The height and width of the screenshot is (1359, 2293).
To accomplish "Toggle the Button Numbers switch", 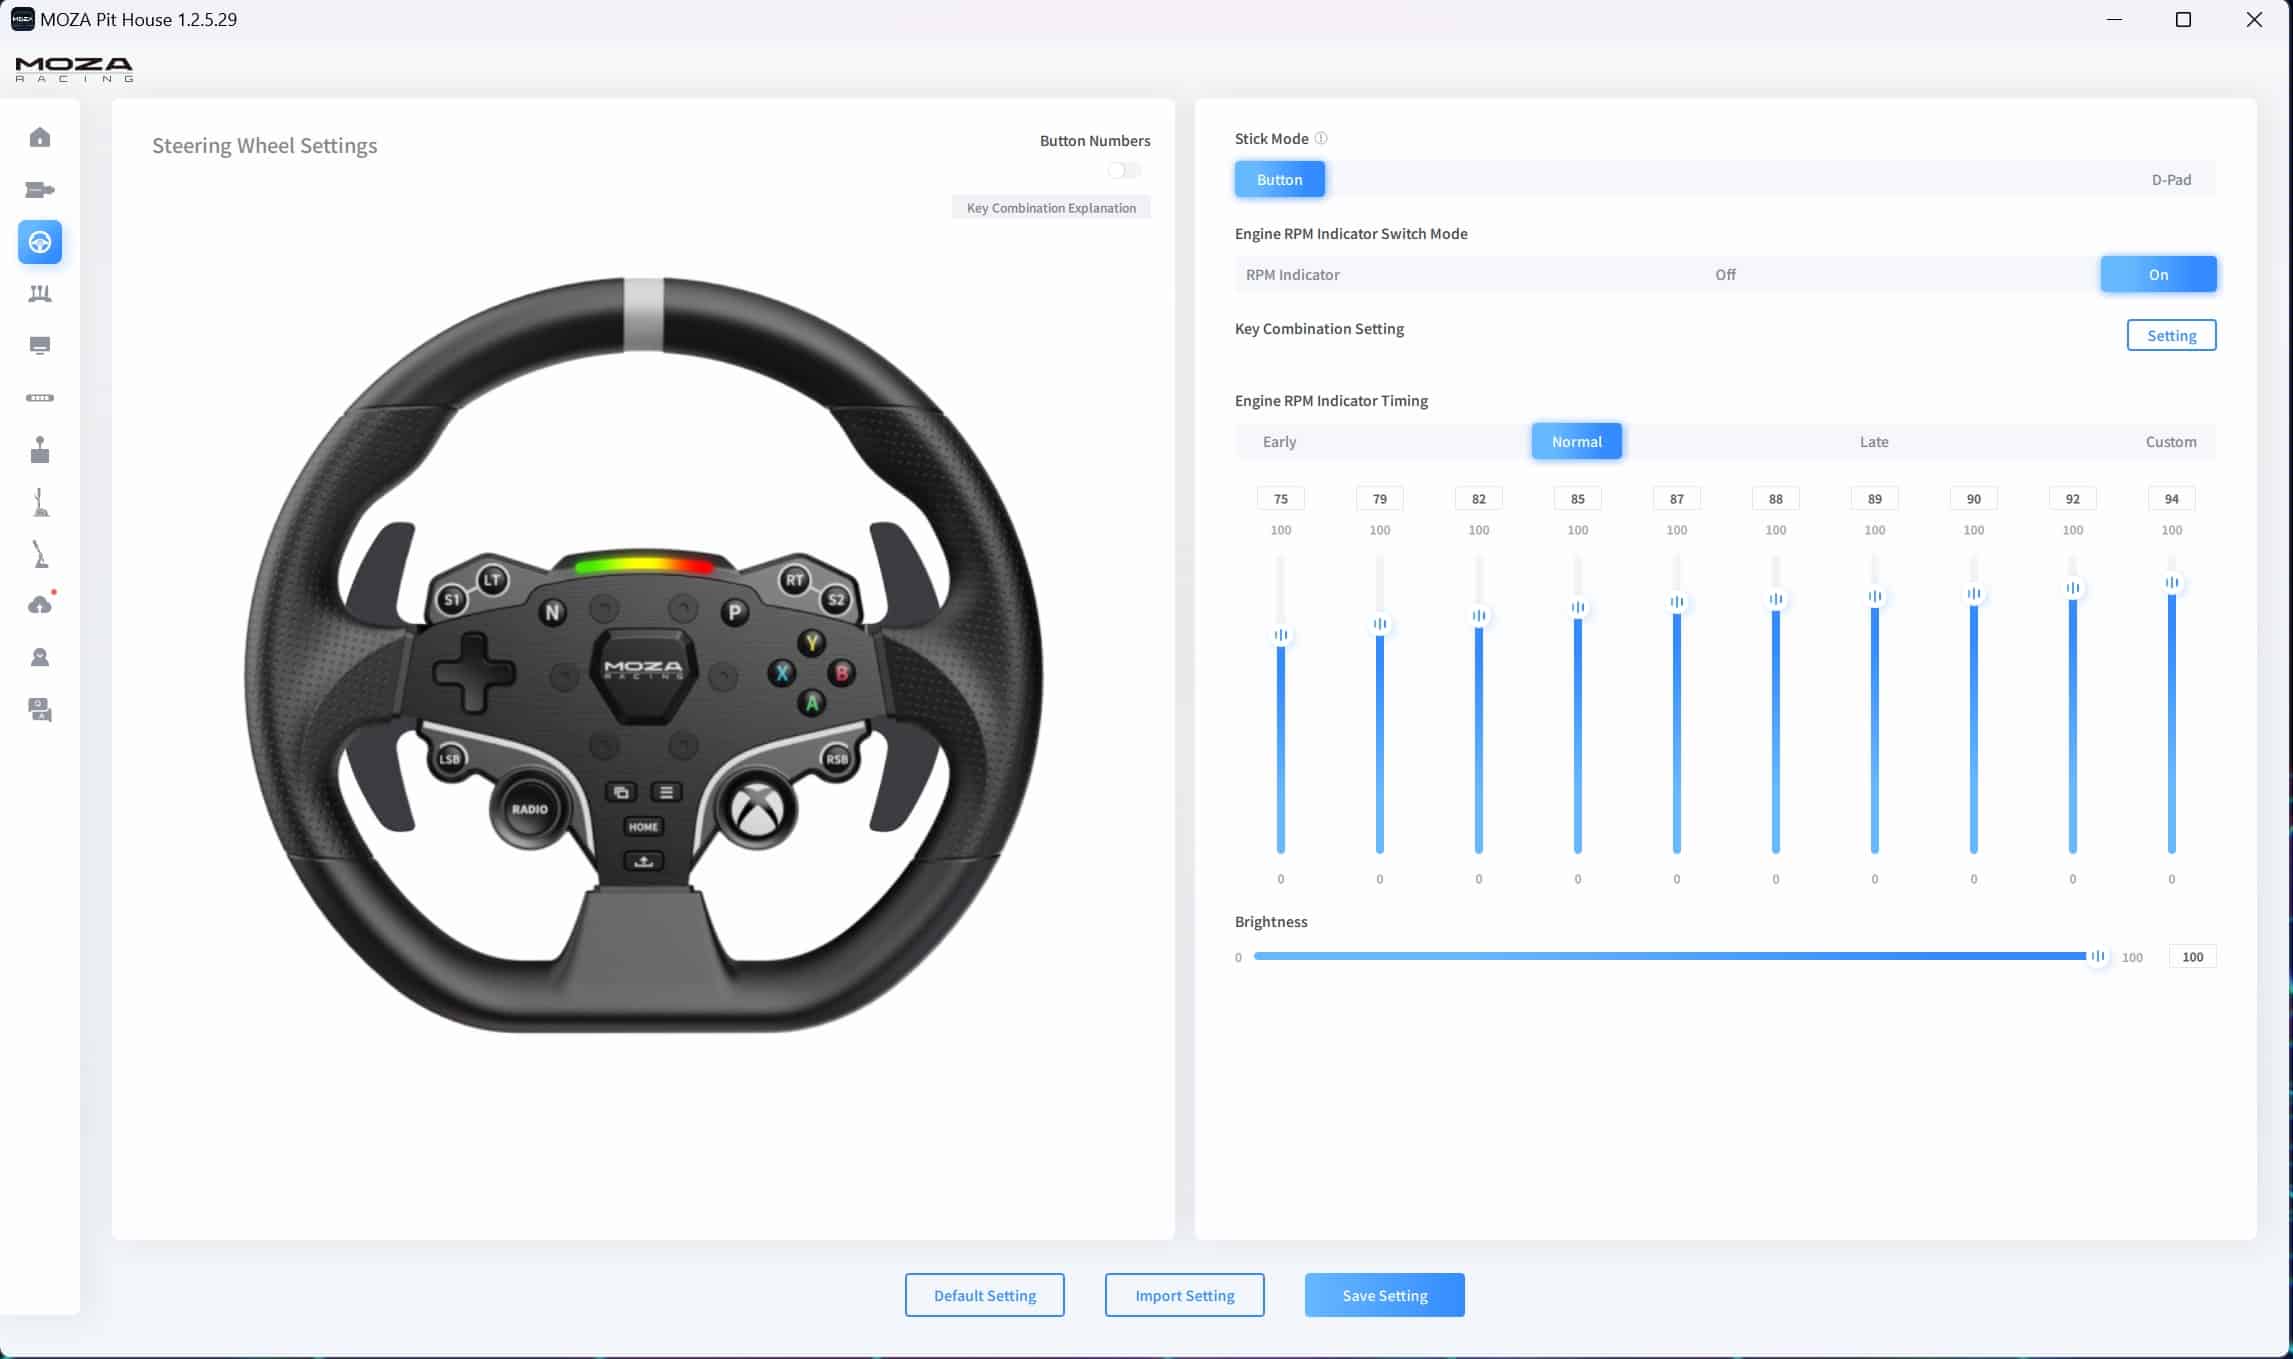I will point(1124,170).
